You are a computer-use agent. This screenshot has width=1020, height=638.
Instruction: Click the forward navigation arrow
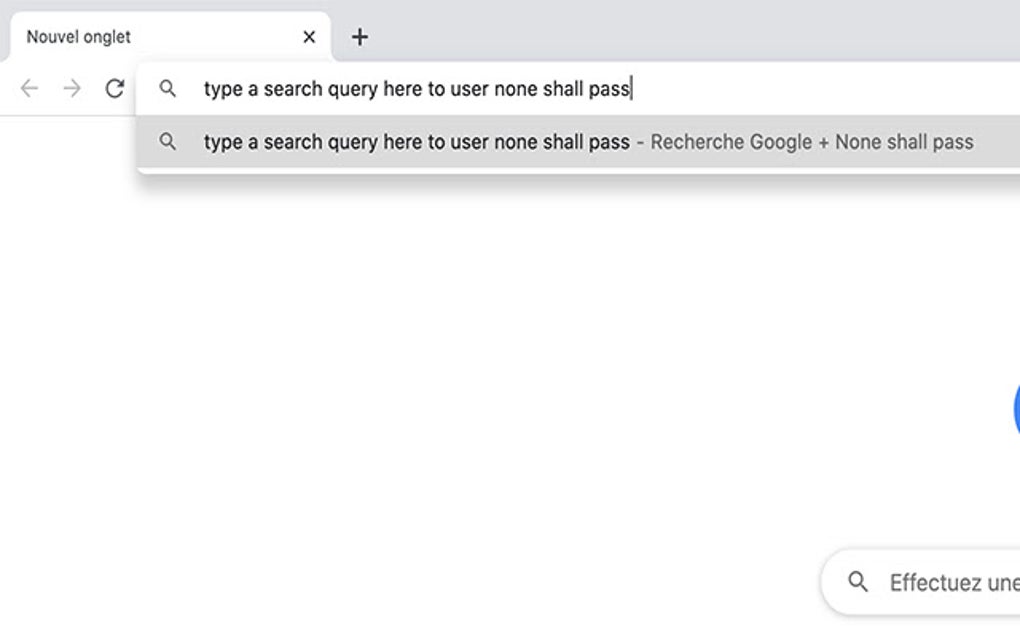point(71,88)
